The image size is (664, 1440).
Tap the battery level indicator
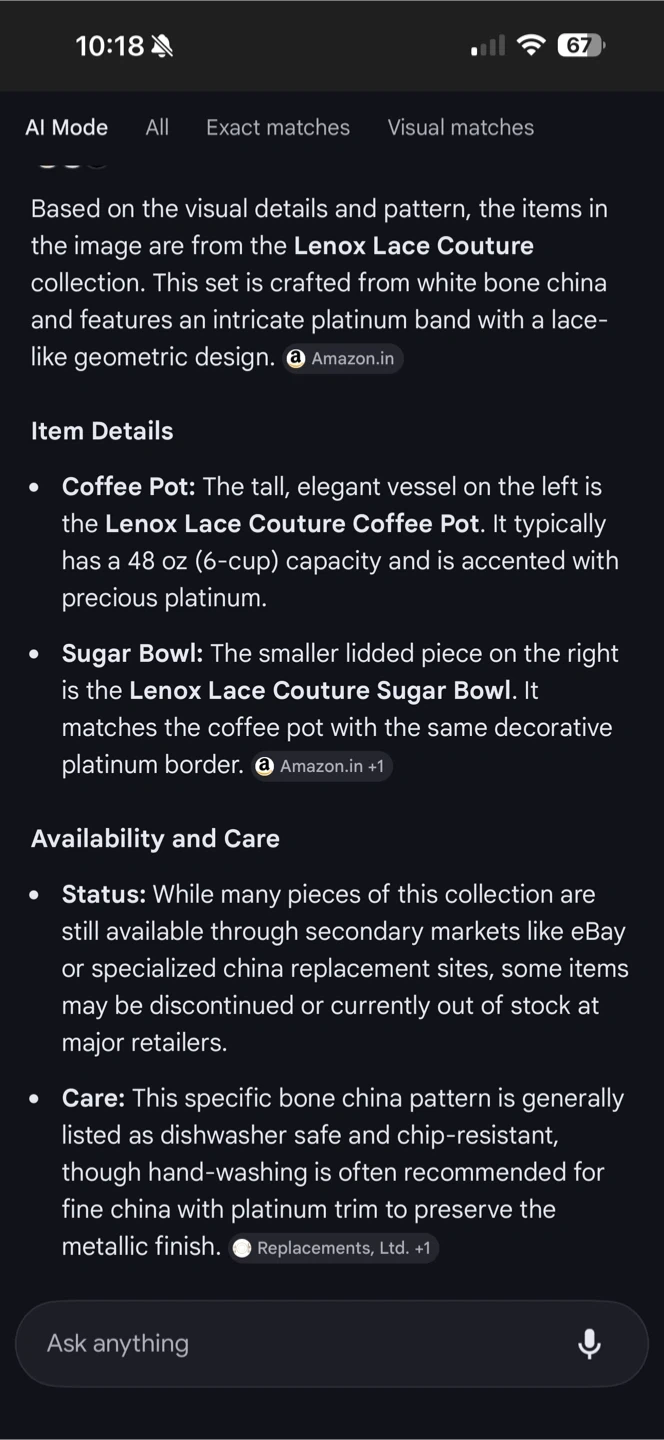(581, 45)
